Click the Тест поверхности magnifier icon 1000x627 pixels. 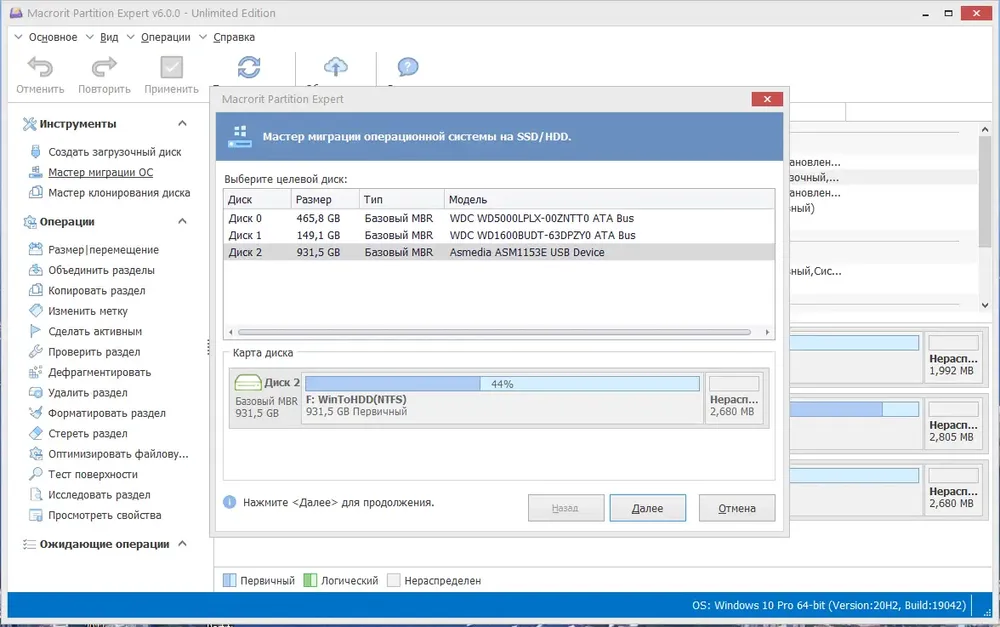pos(36,474)
